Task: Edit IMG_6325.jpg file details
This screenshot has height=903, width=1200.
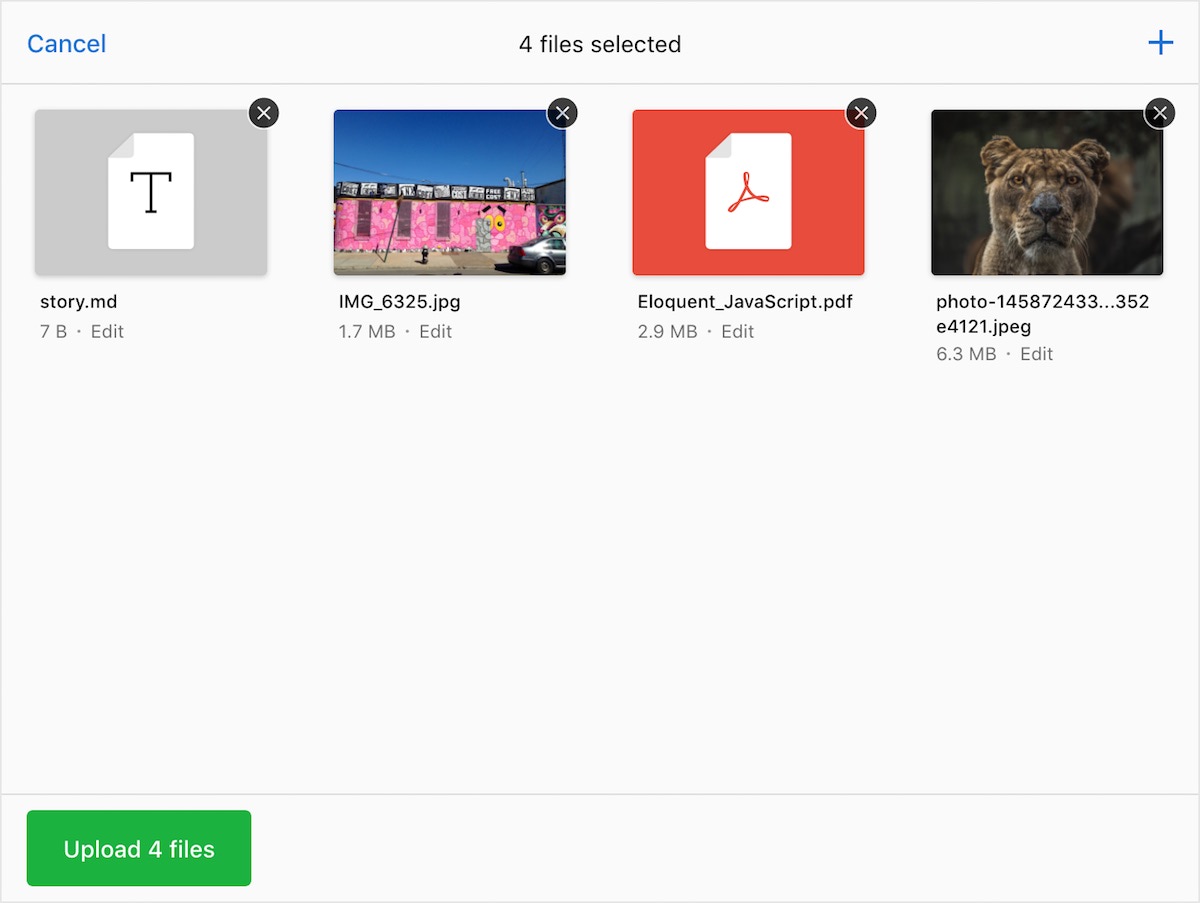Action: tap(436, 332)
